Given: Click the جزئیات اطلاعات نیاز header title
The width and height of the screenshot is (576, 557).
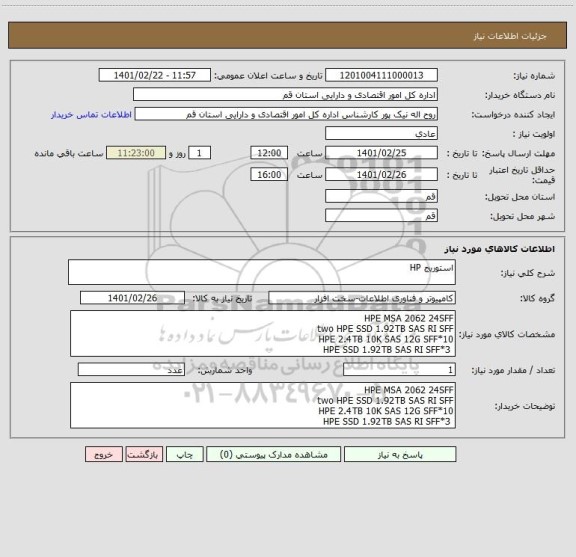Looking at the screenshot, I should (510, 36).
